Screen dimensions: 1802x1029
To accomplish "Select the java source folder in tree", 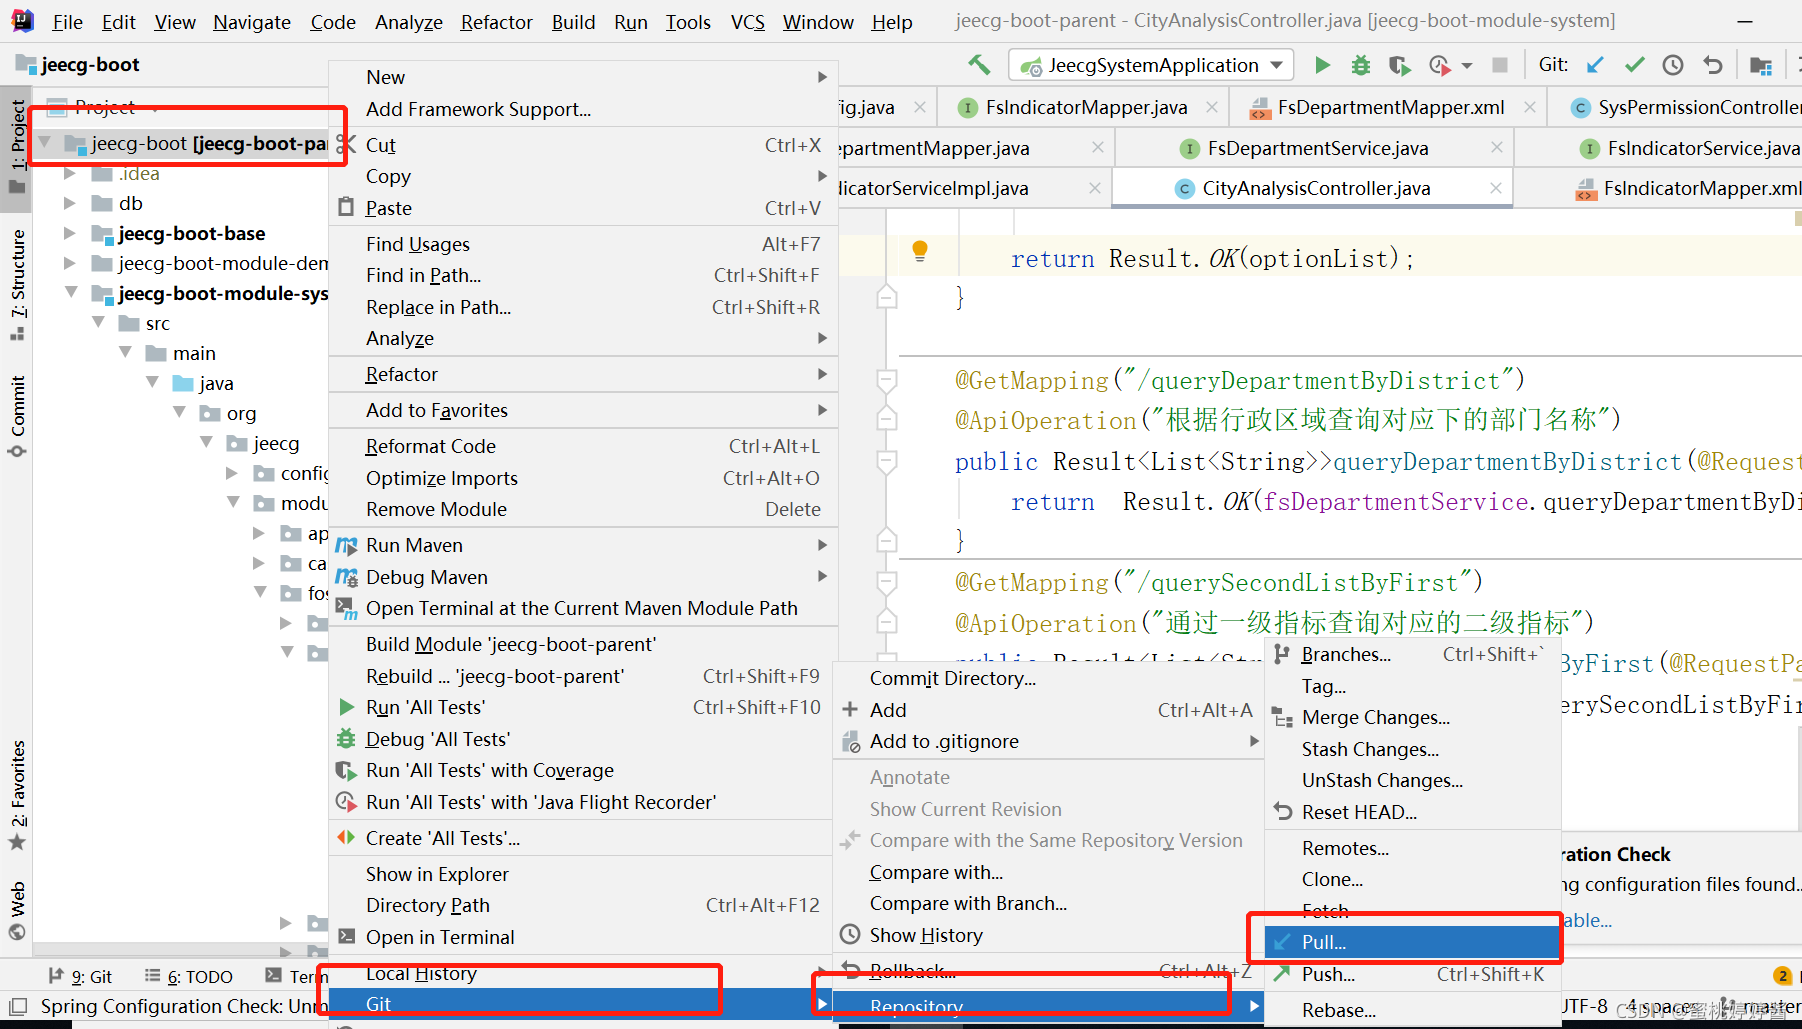I will (x=203, y=383).
